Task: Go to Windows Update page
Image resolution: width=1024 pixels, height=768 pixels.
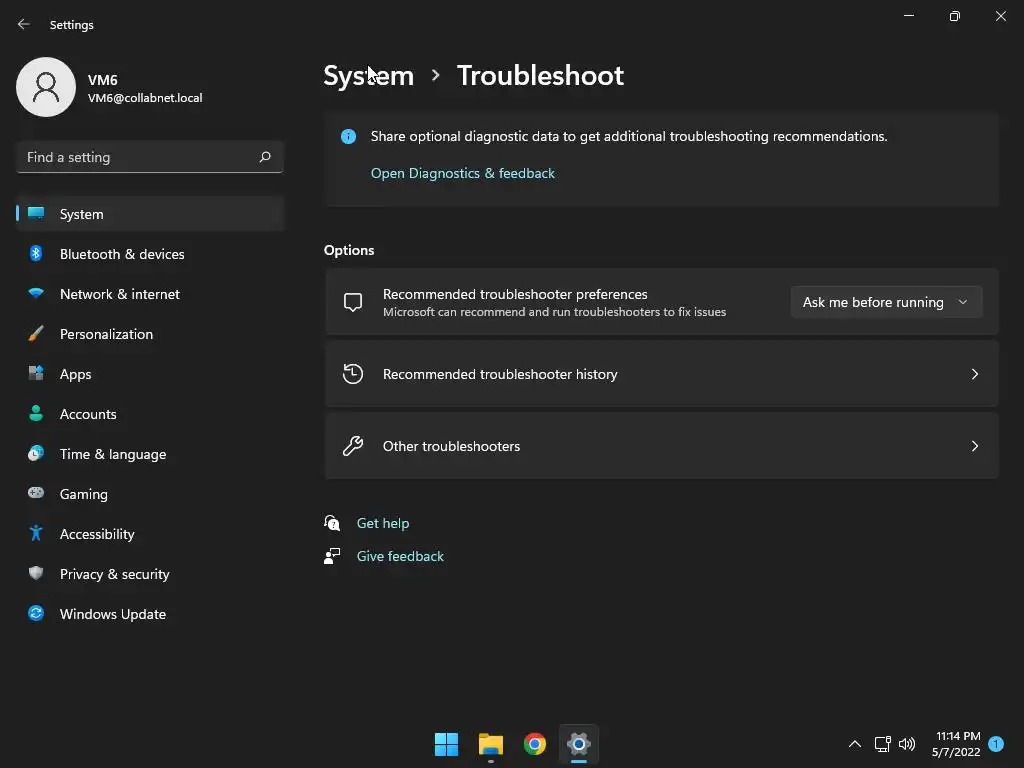Action: point(150,613)
